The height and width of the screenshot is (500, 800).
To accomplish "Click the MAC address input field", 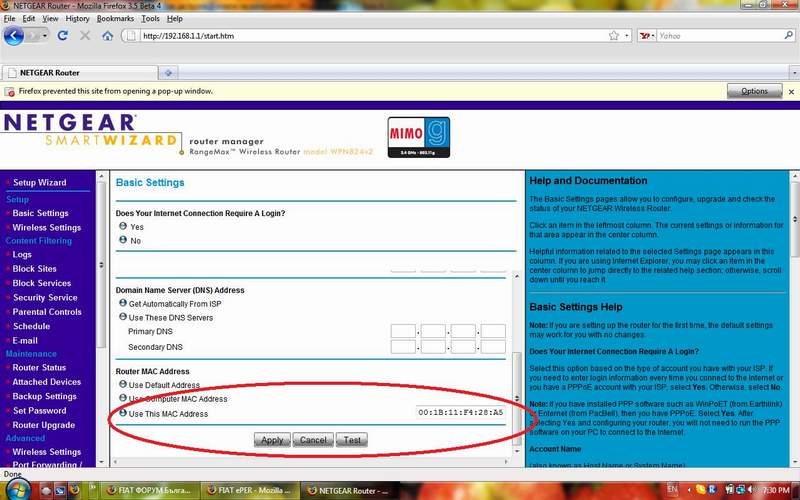I will click(x=460, y=412).
